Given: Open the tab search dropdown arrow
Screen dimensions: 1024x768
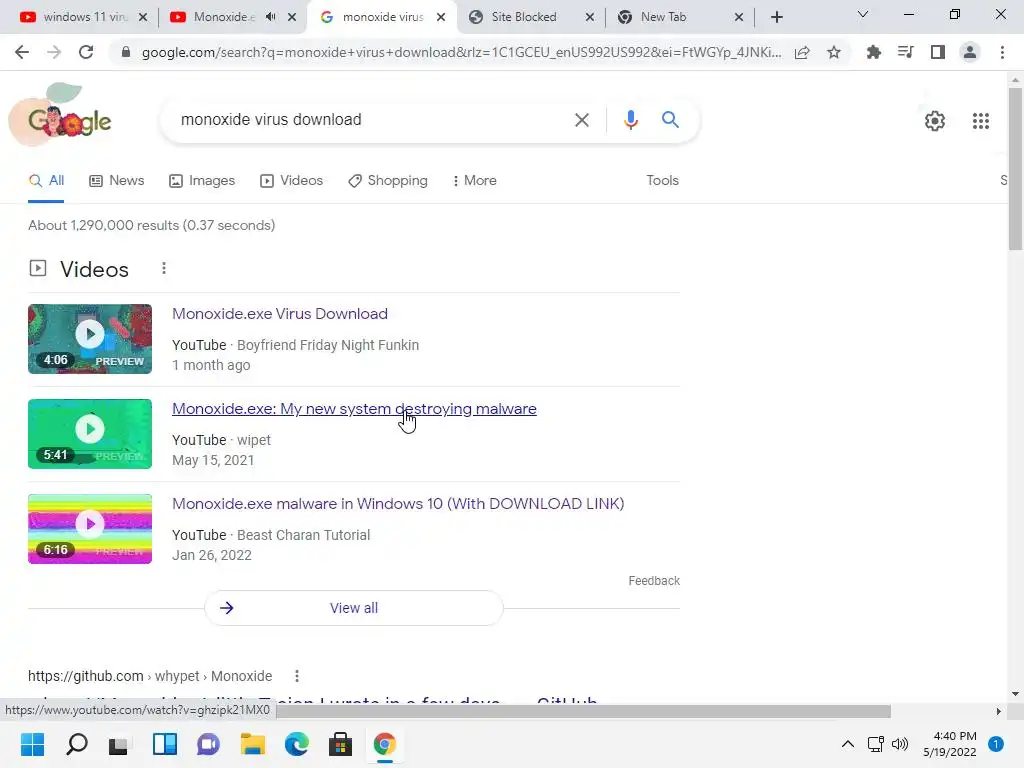Looking at the screenshot, I should tap(863, 14).
